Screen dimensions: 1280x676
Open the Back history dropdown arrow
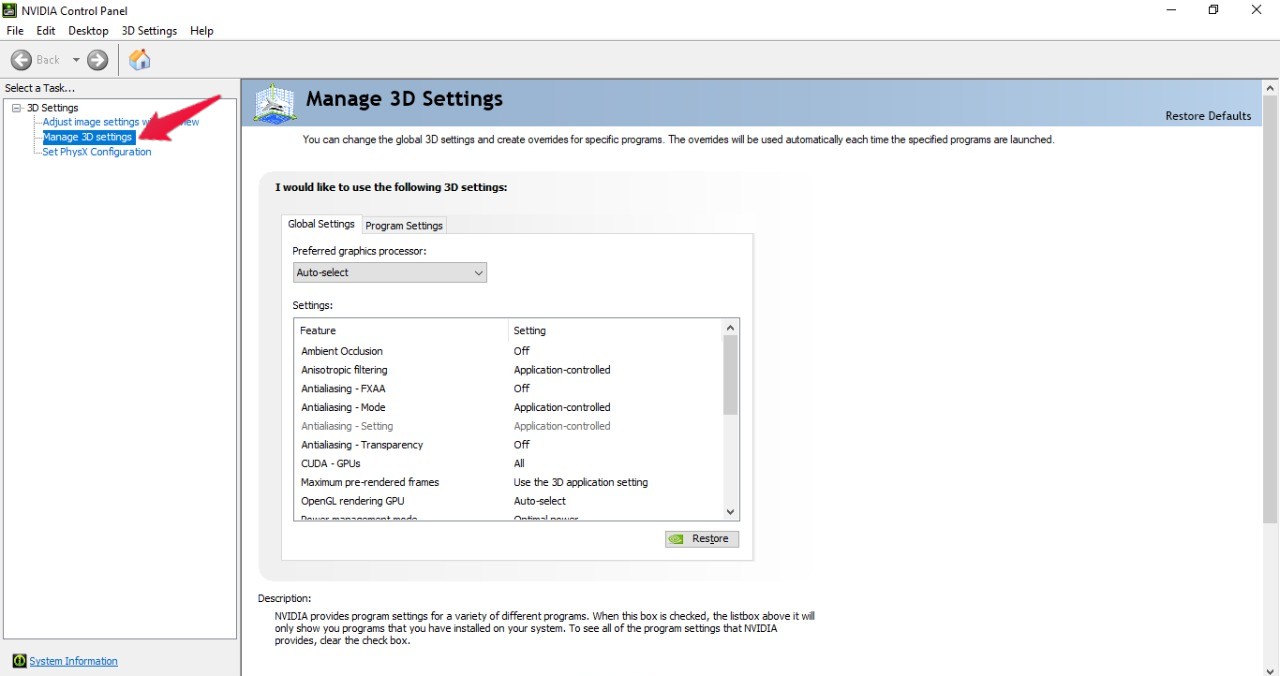point(76,60)
